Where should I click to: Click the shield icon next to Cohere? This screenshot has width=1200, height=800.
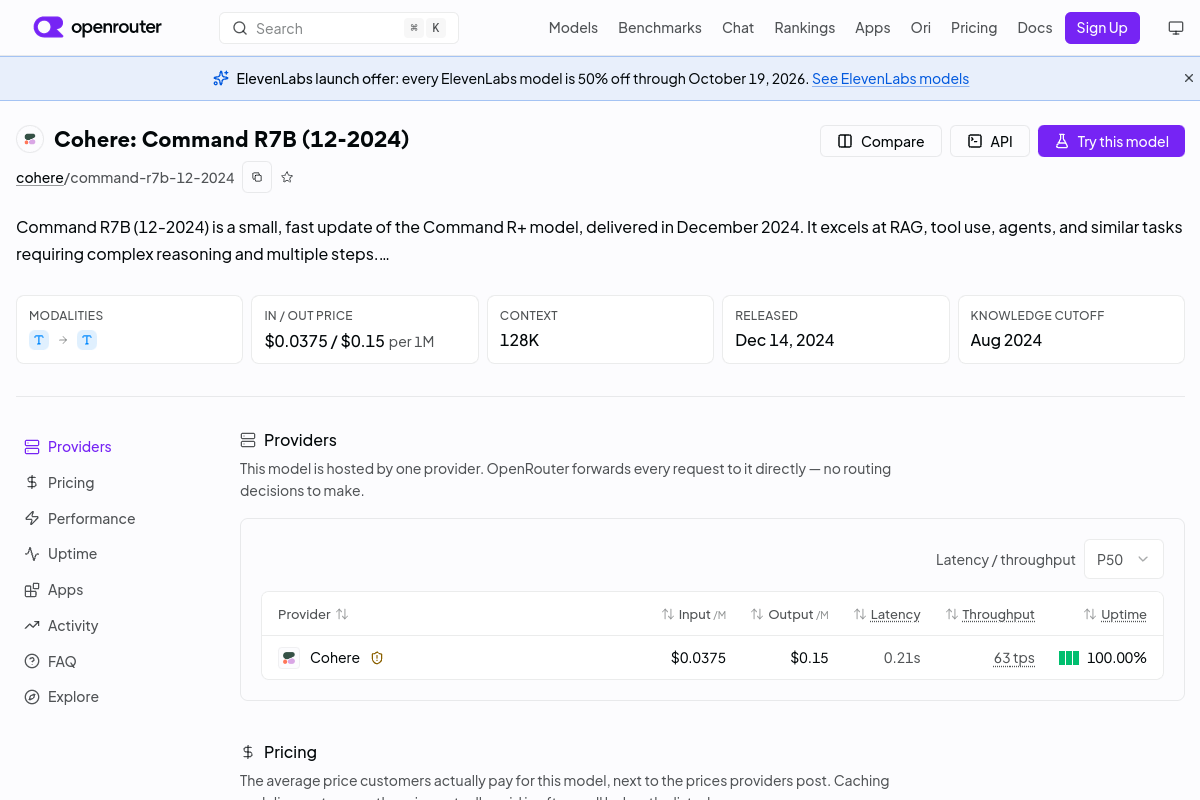click(377, 658)
